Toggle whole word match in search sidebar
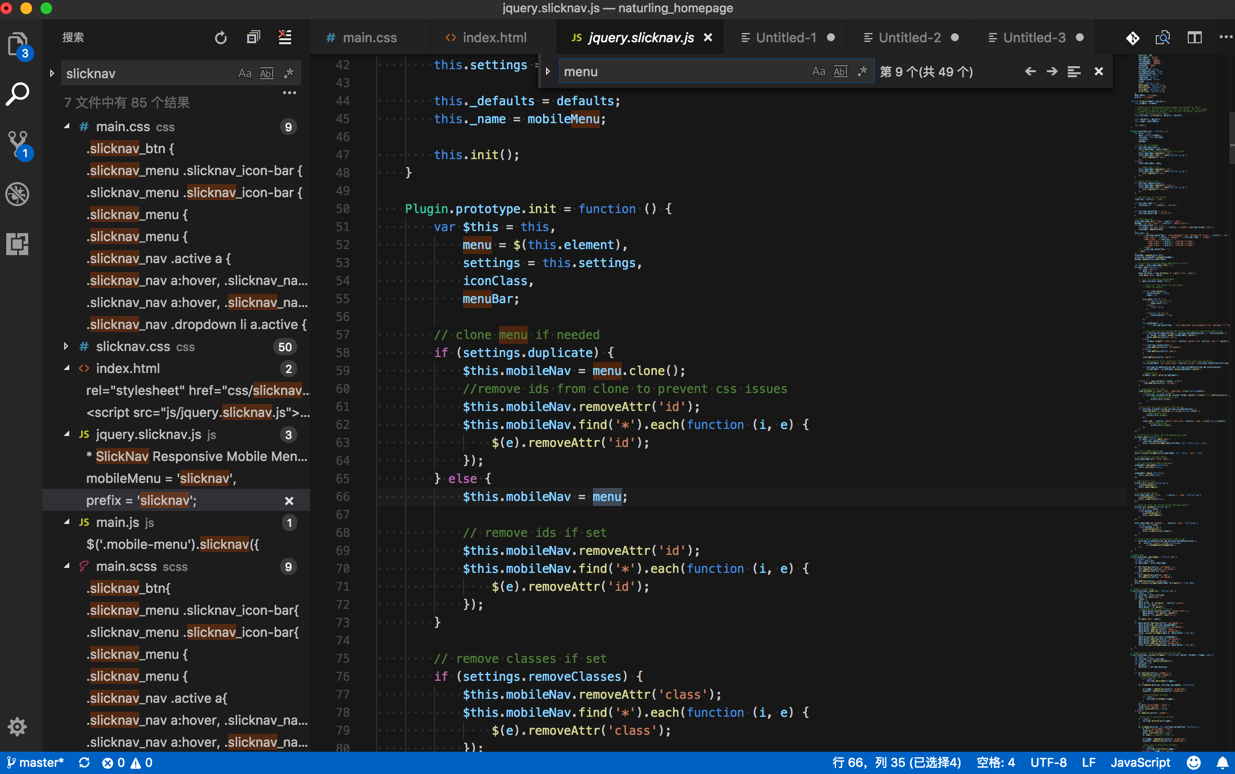 tap(267, 74)
